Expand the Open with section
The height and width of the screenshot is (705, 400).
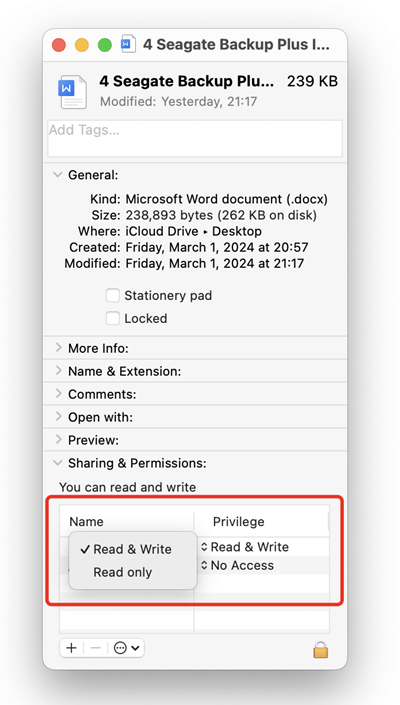pos(58,417)
